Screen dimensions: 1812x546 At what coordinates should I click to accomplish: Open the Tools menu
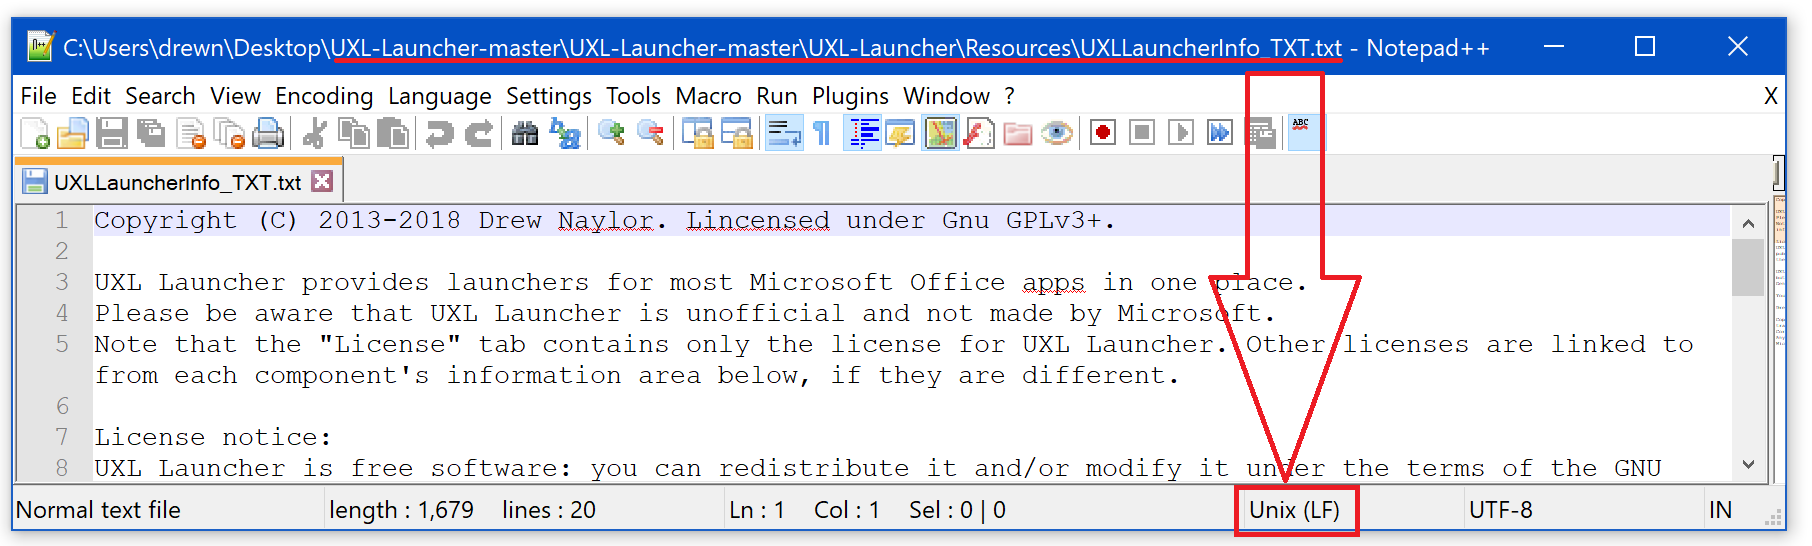point(633,96)
